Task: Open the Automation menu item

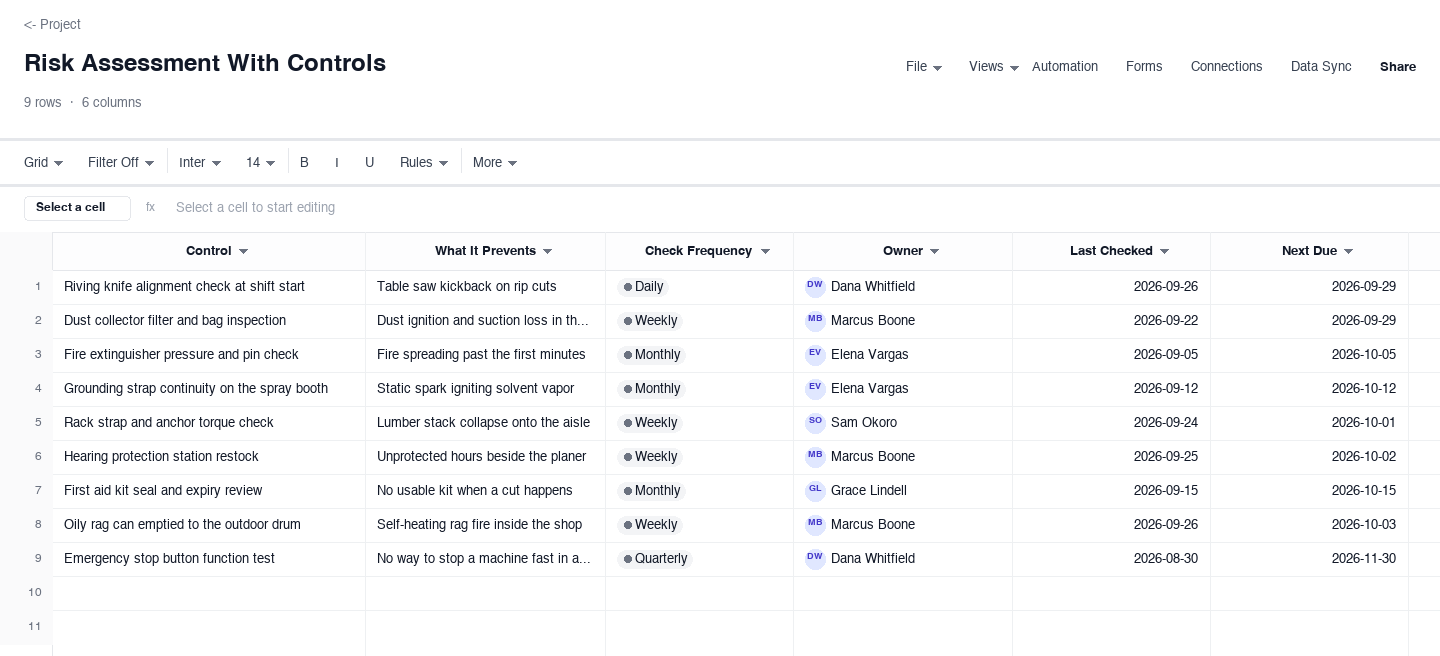Action: 1065,67
